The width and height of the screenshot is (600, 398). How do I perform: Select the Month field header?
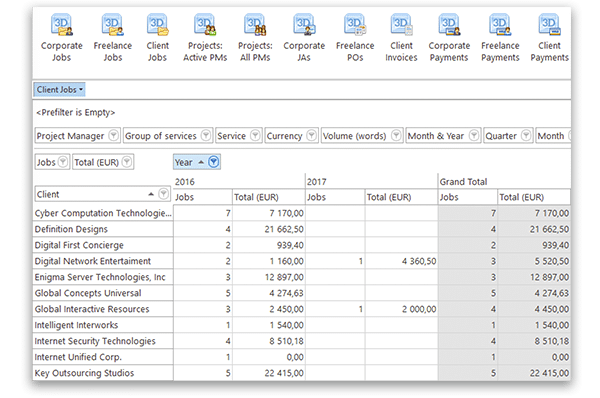[553, 135]
